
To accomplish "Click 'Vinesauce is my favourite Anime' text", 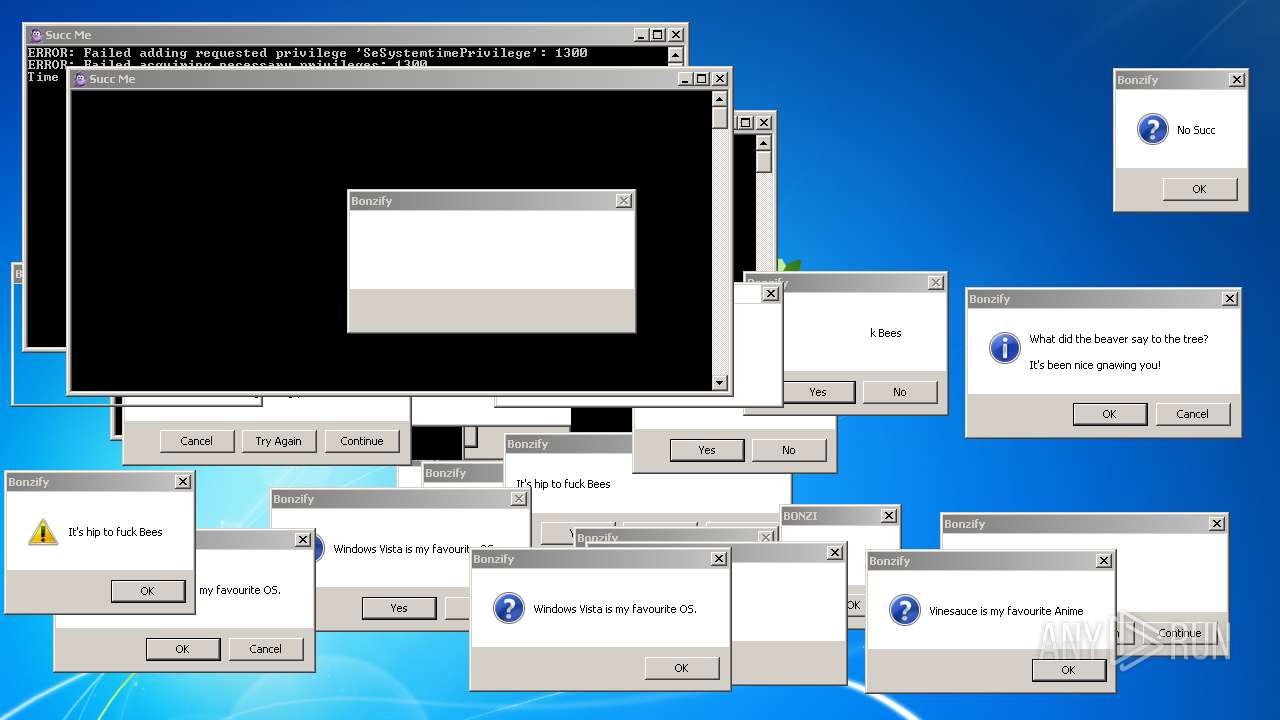I will click(x=1006, y=611).
